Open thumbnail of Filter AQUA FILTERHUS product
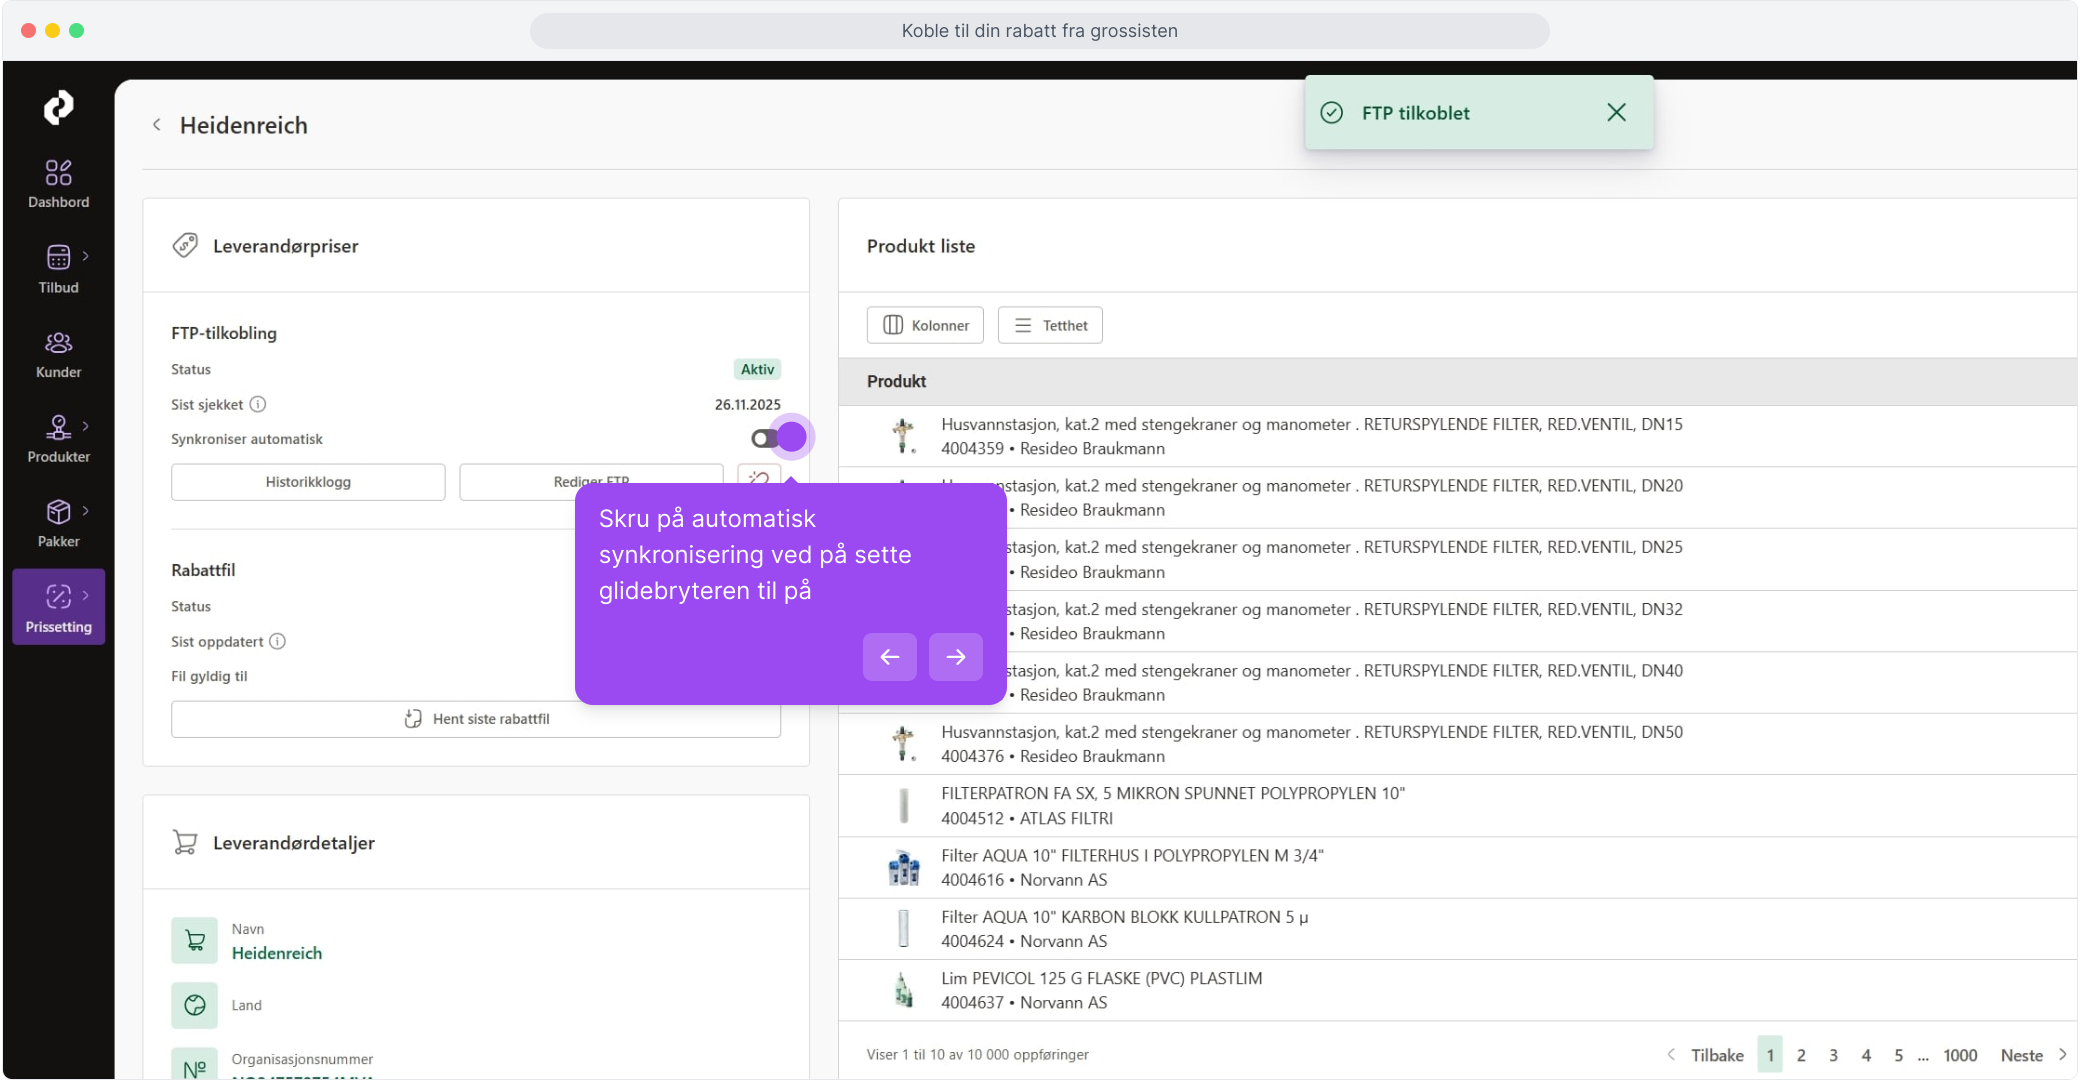This screenshot has height=1080, width=2080. [904, 867]
